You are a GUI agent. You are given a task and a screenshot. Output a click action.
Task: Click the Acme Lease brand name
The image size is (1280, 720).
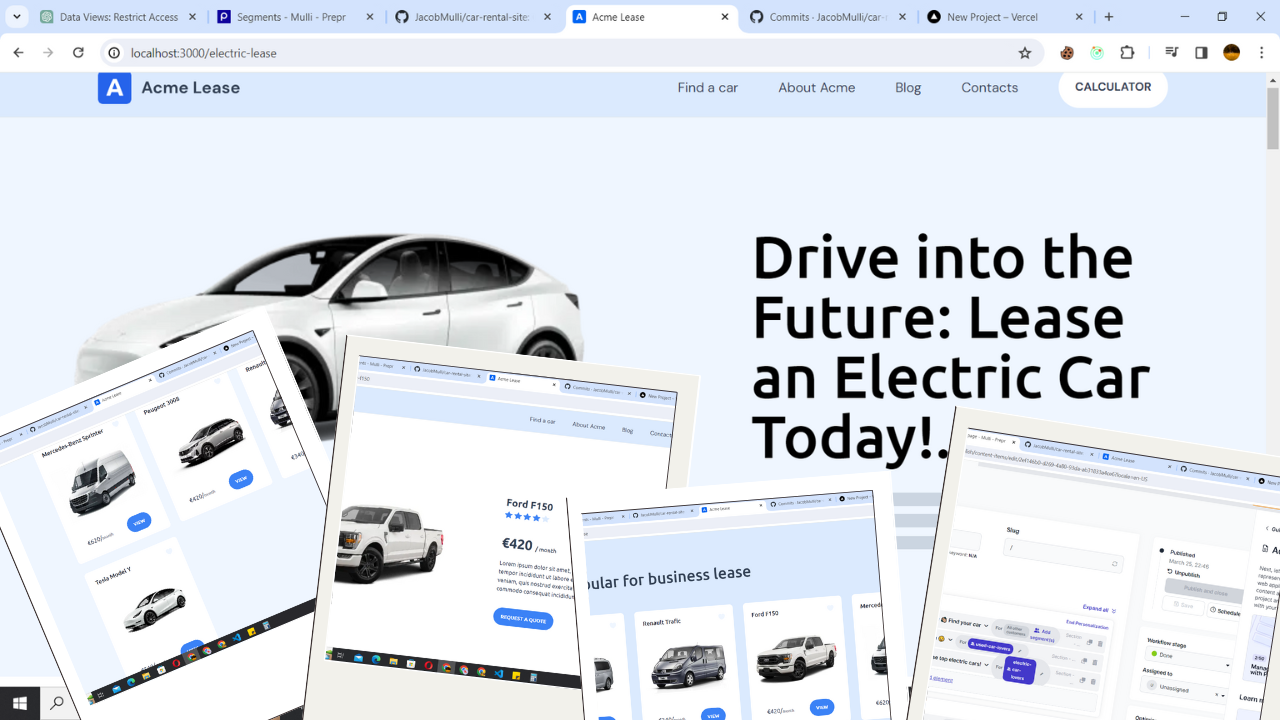coord(190,88)
